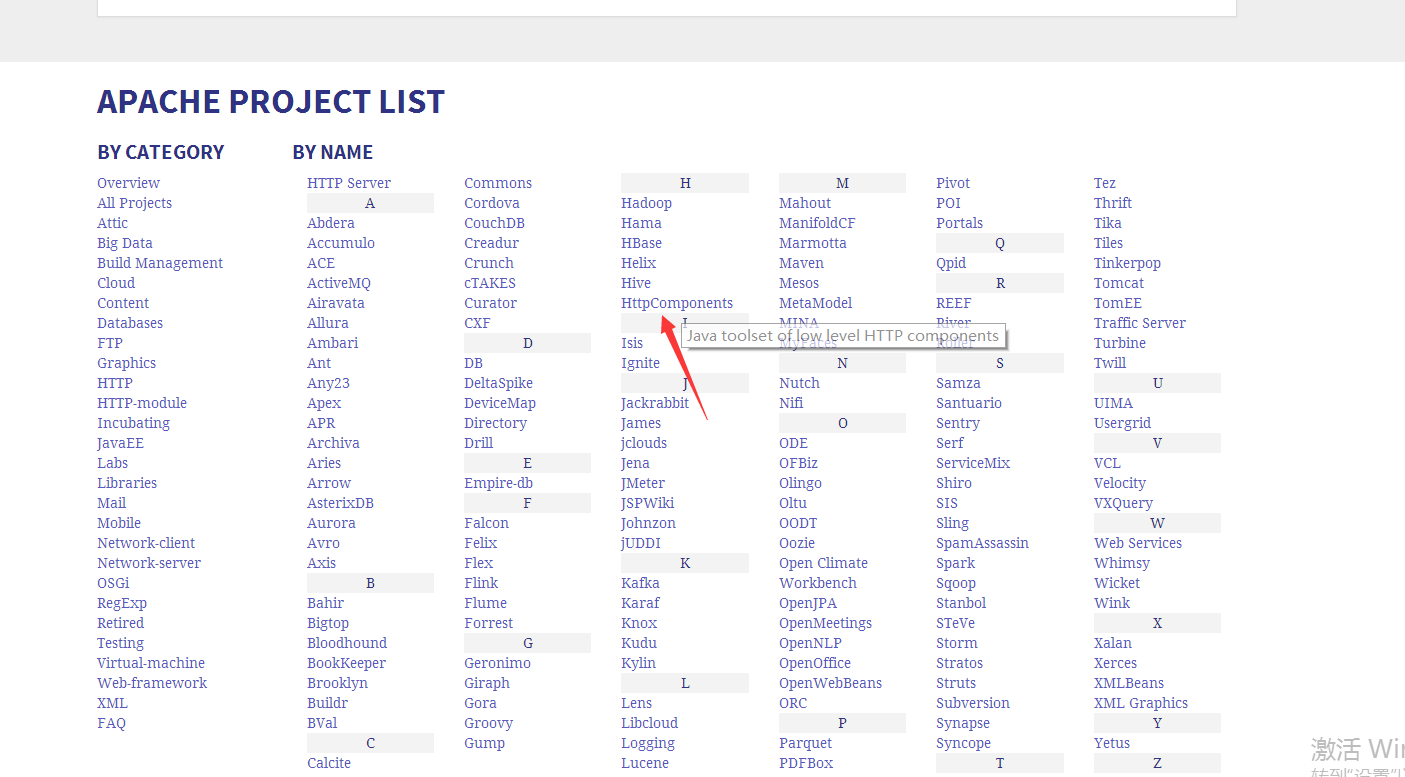The height and width of the screenshot is (777, 1405).
Task: Open the ServiceMix project link
Action: coord(973,463)
